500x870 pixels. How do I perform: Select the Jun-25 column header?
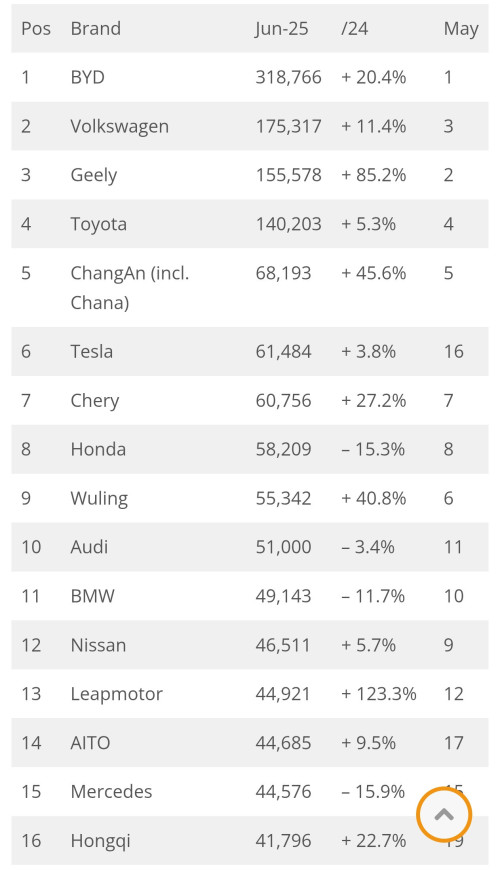coord(282,28)
